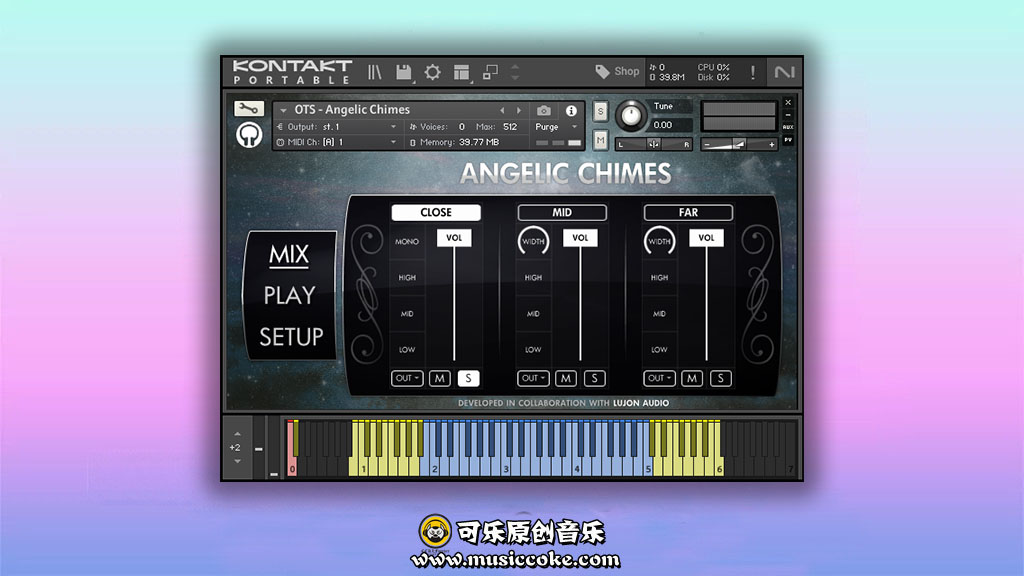1024x576 pixels.
Task: Open the Purge dropdown menu
Action: 556,127
